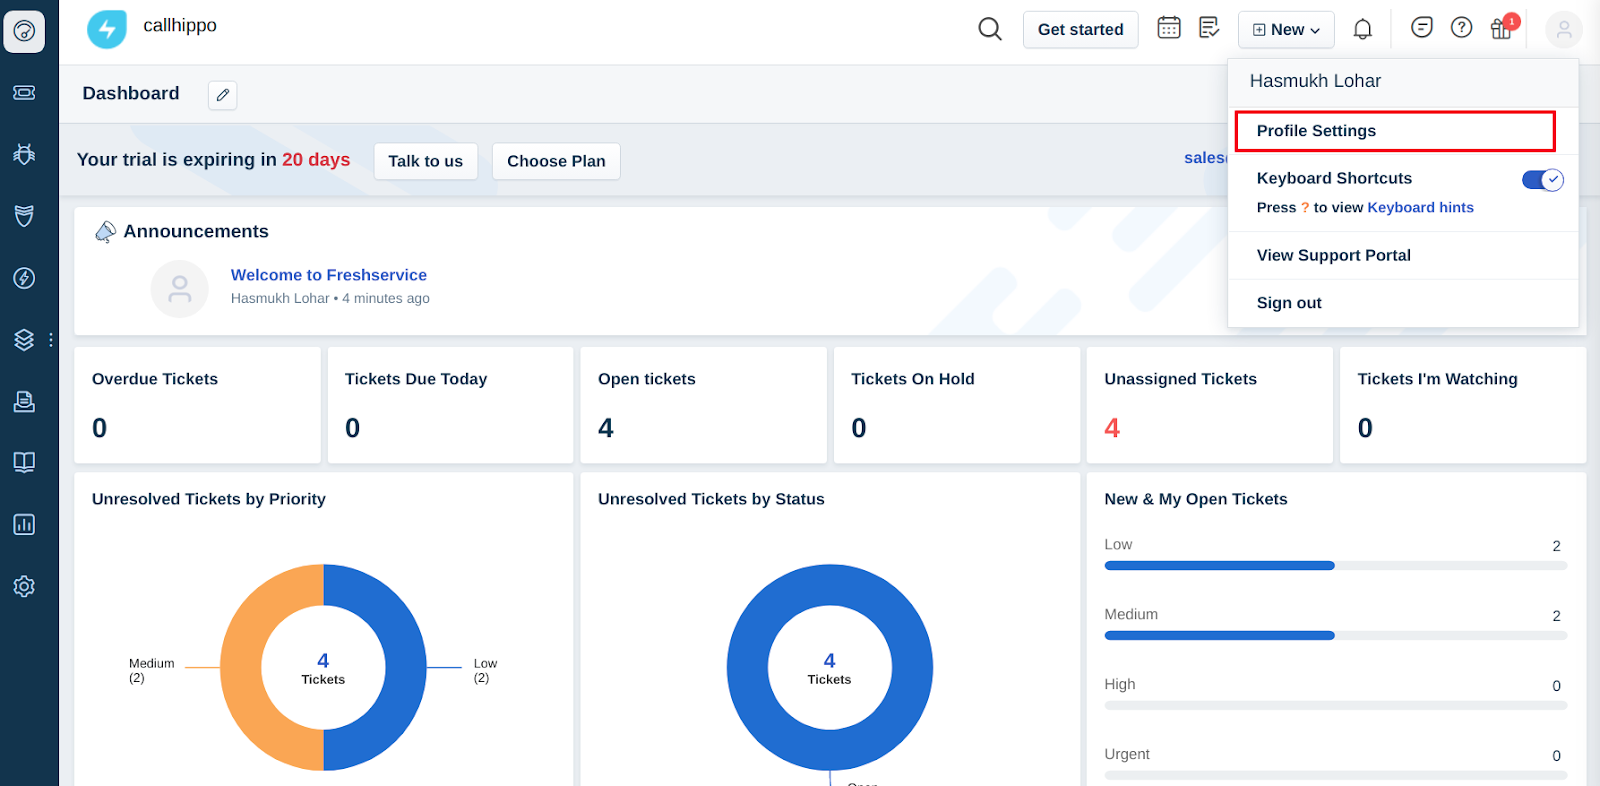Click the Announcements megaphone icon
Viewport: 1600px width, 786px height.
coord(105,232)
